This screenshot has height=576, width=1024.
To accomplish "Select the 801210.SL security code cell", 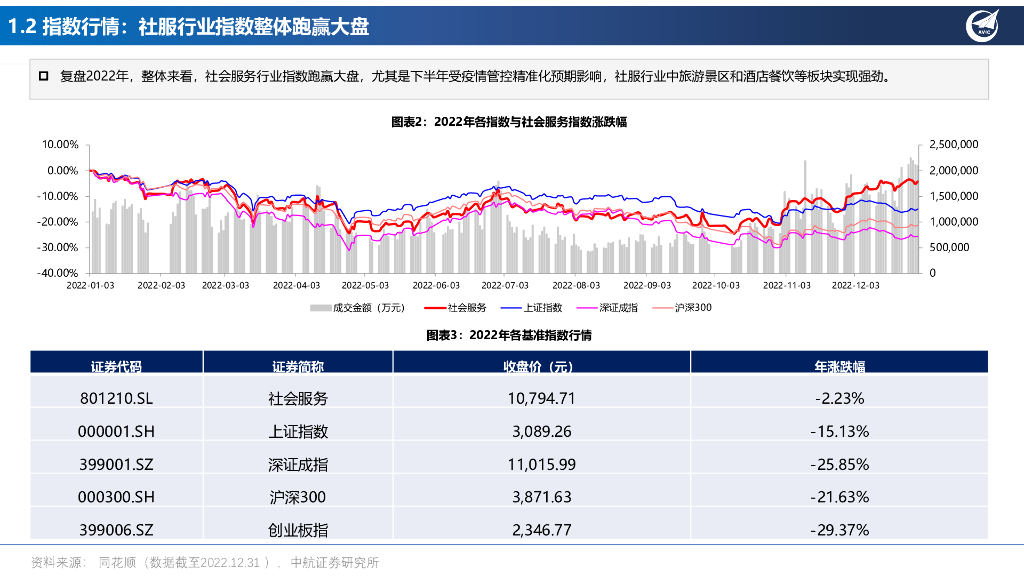I will click(116, 398).
